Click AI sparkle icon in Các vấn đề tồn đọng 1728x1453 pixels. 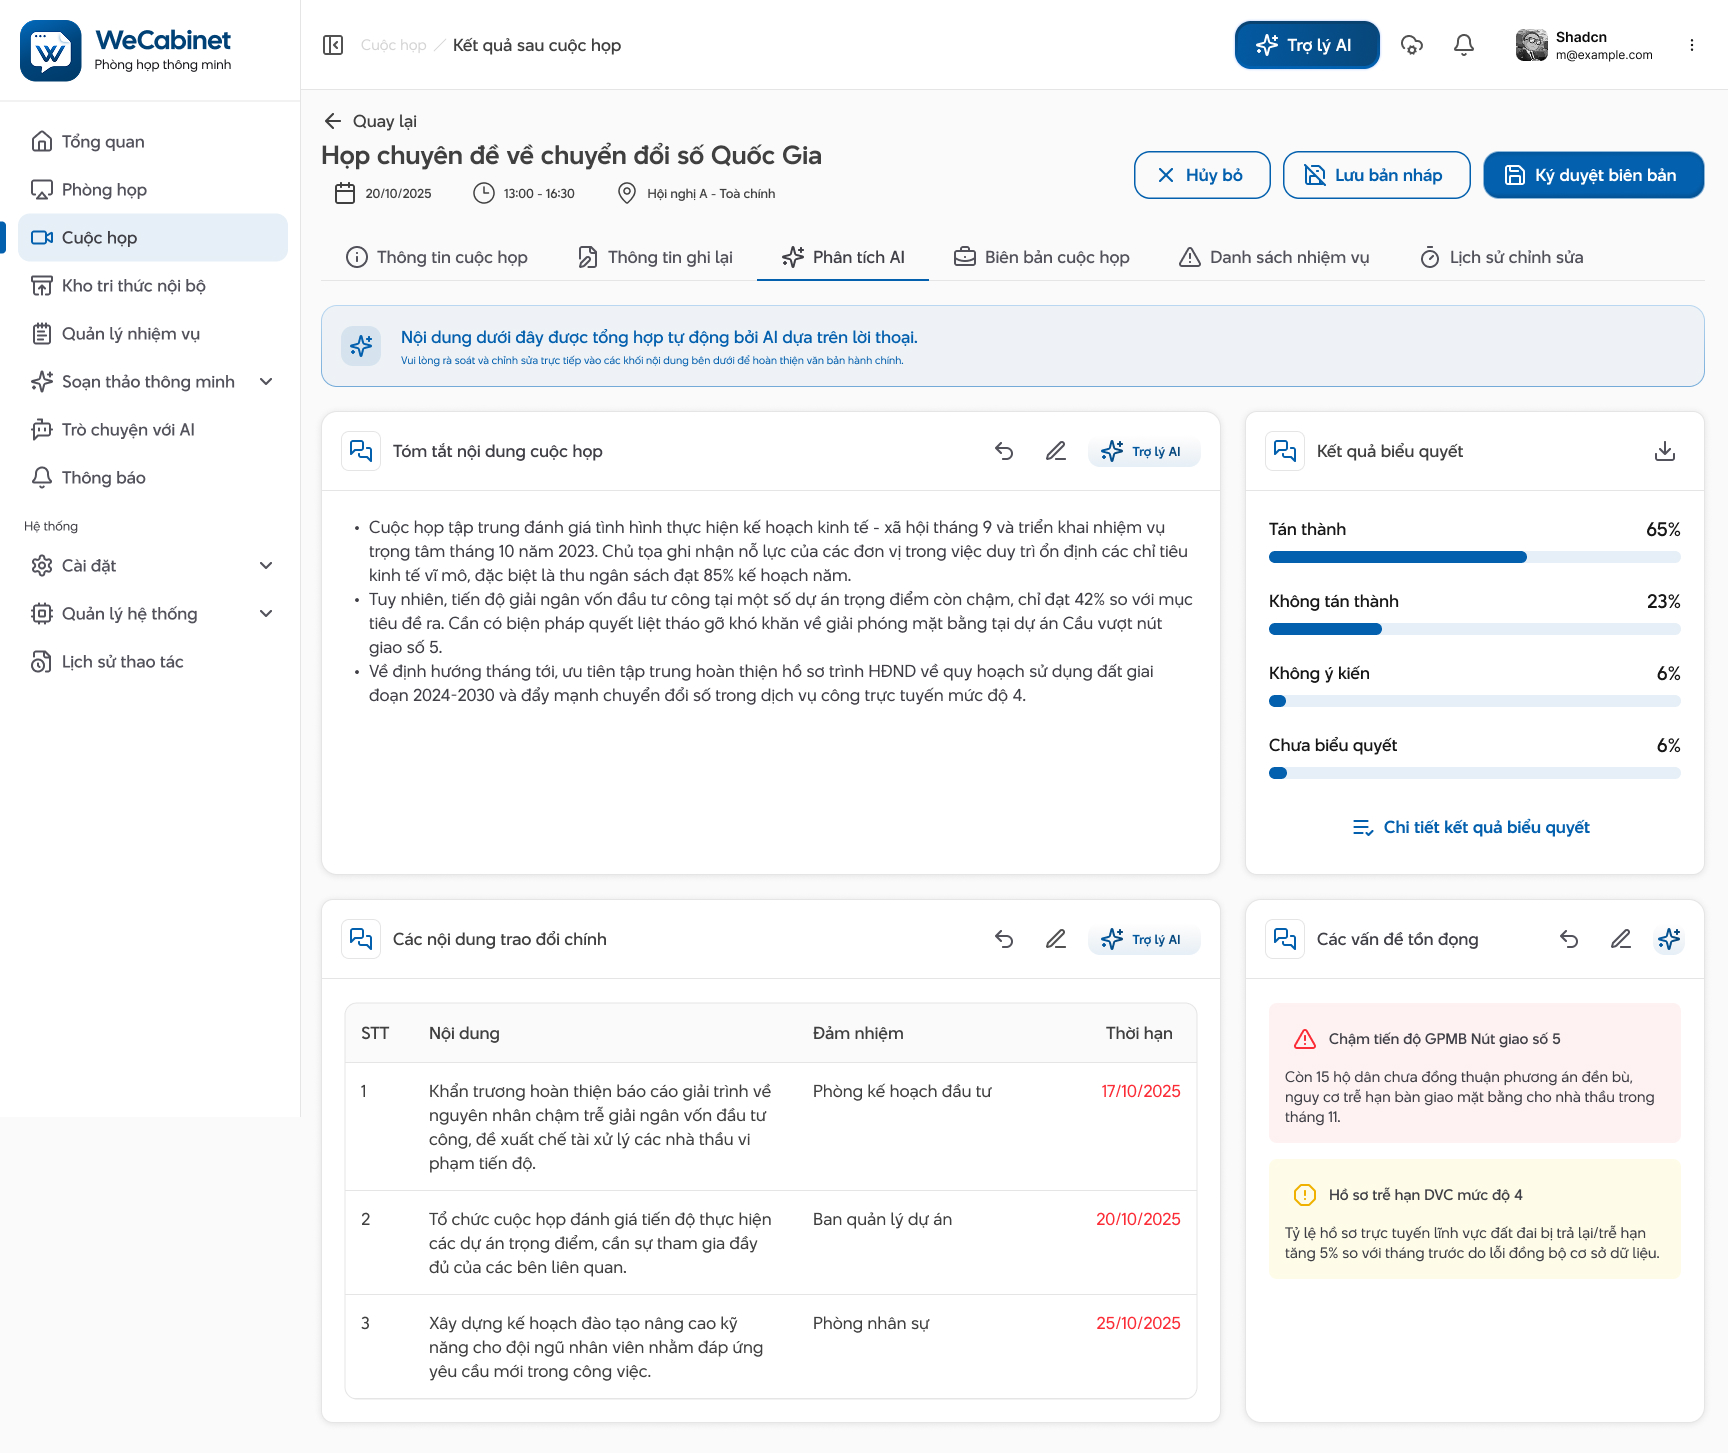tap(1669, 939)
